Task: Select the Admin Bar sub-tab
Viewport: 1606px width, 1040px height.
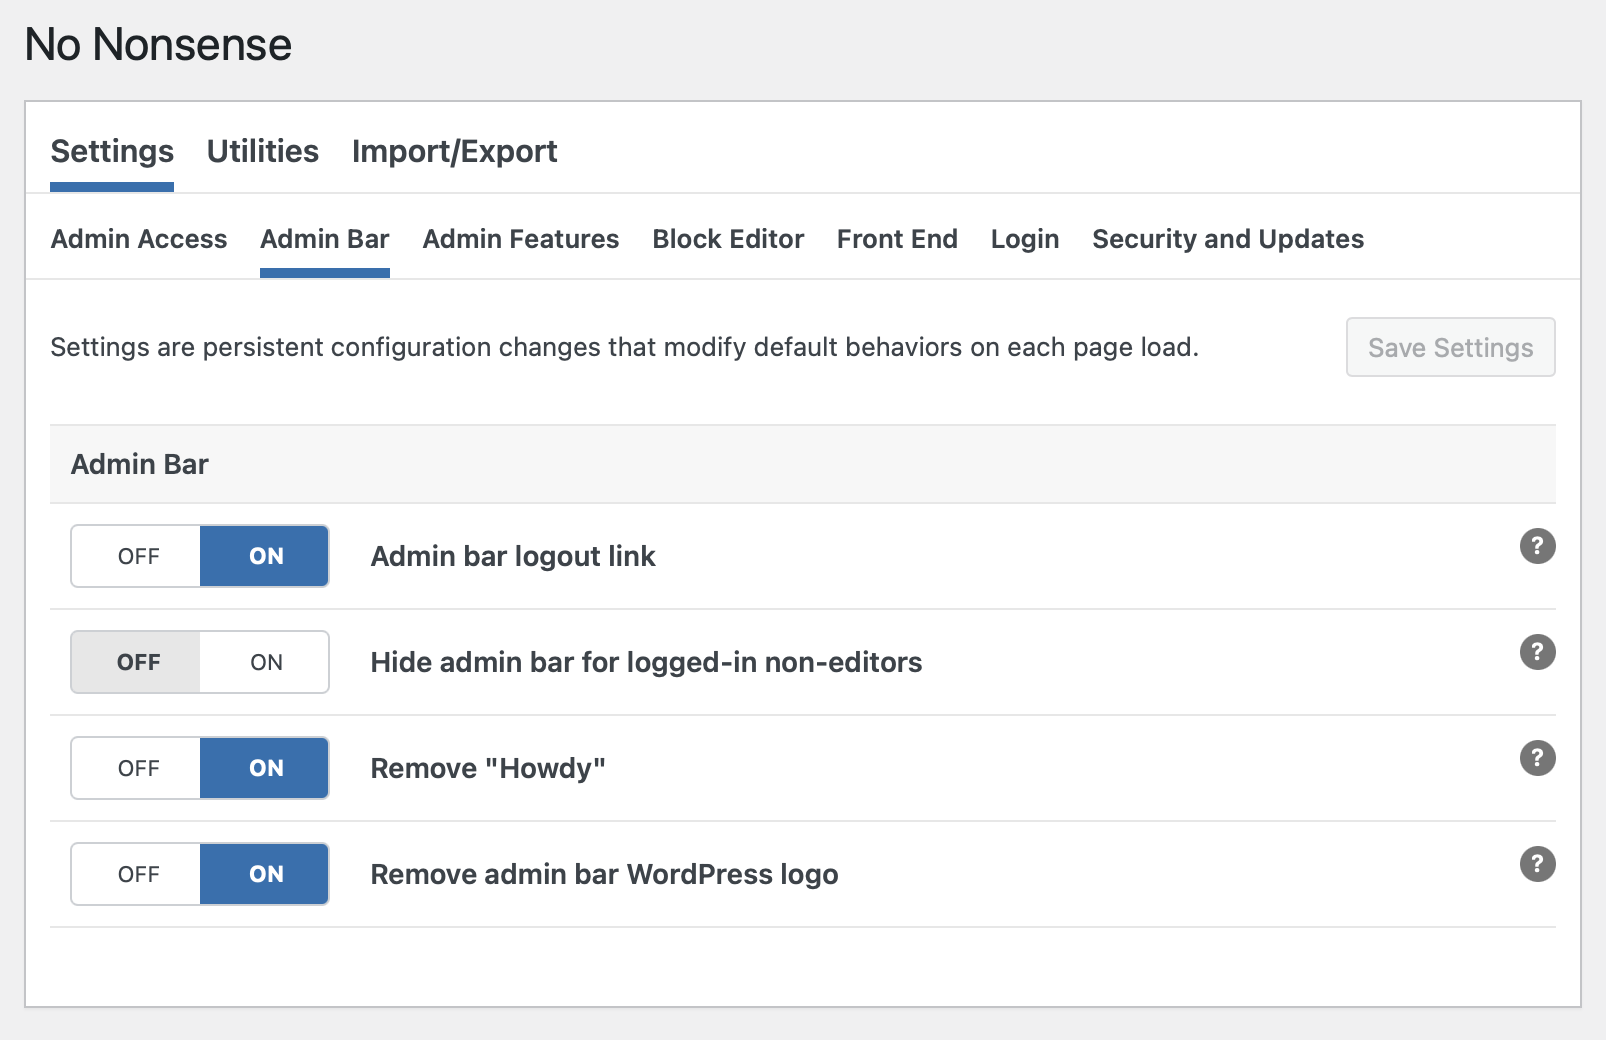Action: click(324, 239)
